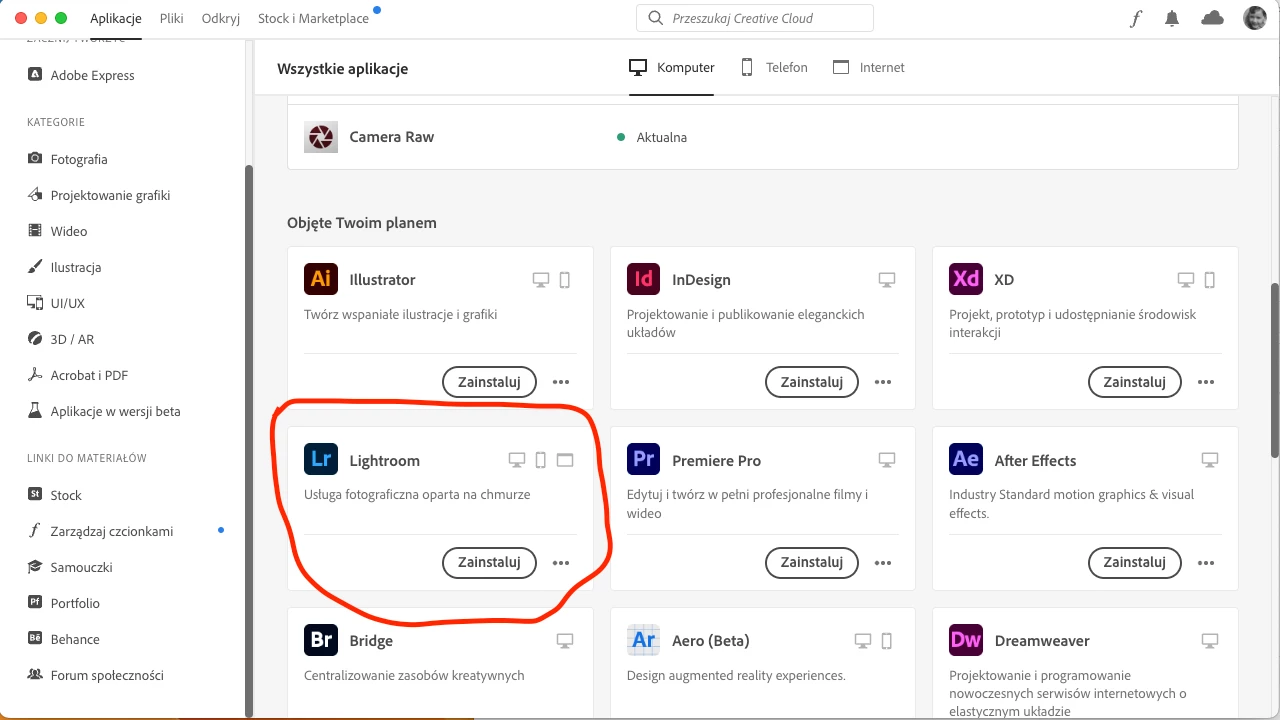This screenshot has height=720, width=1280.
Task: Open more options for Lightroom
Action: coord(561,563)
